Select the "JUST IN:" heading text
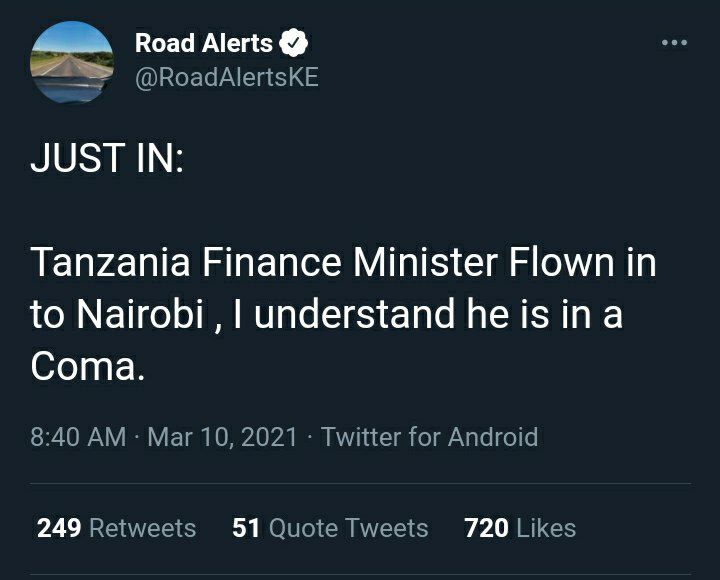The height and width of the screenshot is (580, 720). click(107, 157)
